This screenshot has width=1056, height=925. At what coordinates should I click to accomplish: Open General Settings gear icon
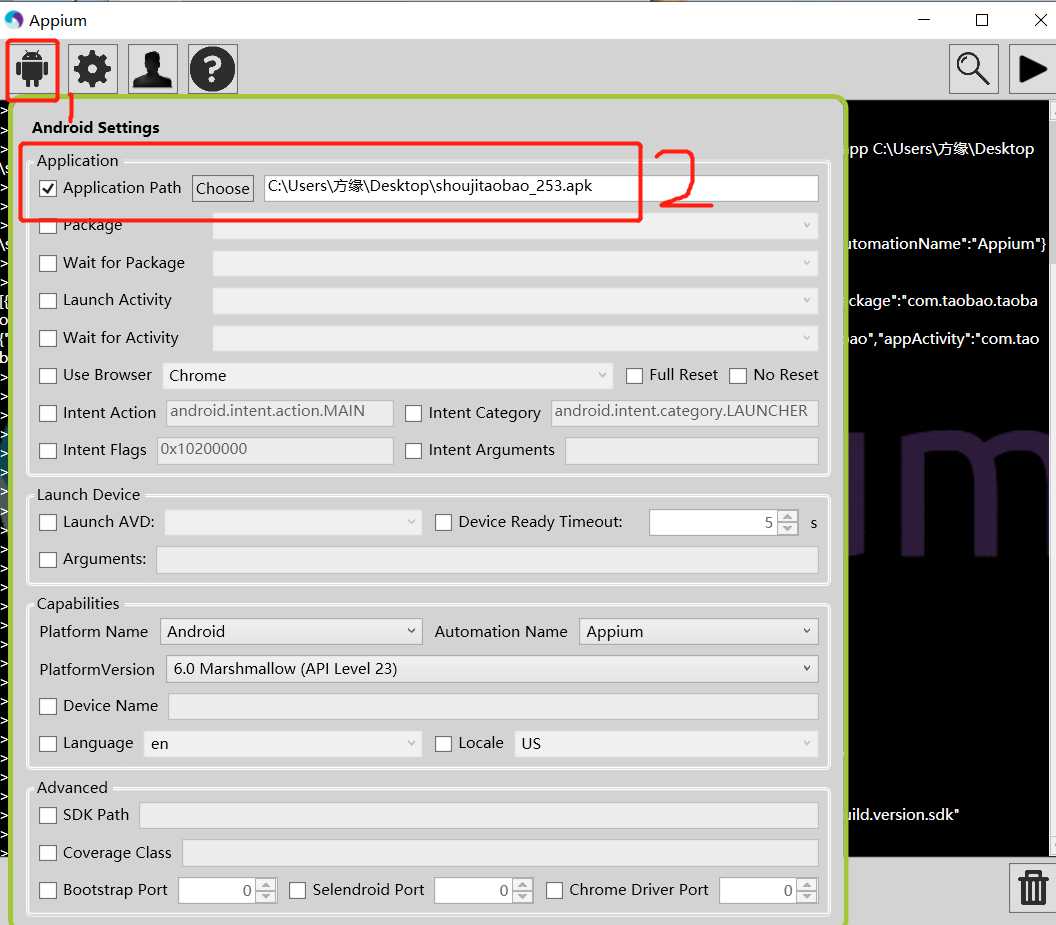92,69
